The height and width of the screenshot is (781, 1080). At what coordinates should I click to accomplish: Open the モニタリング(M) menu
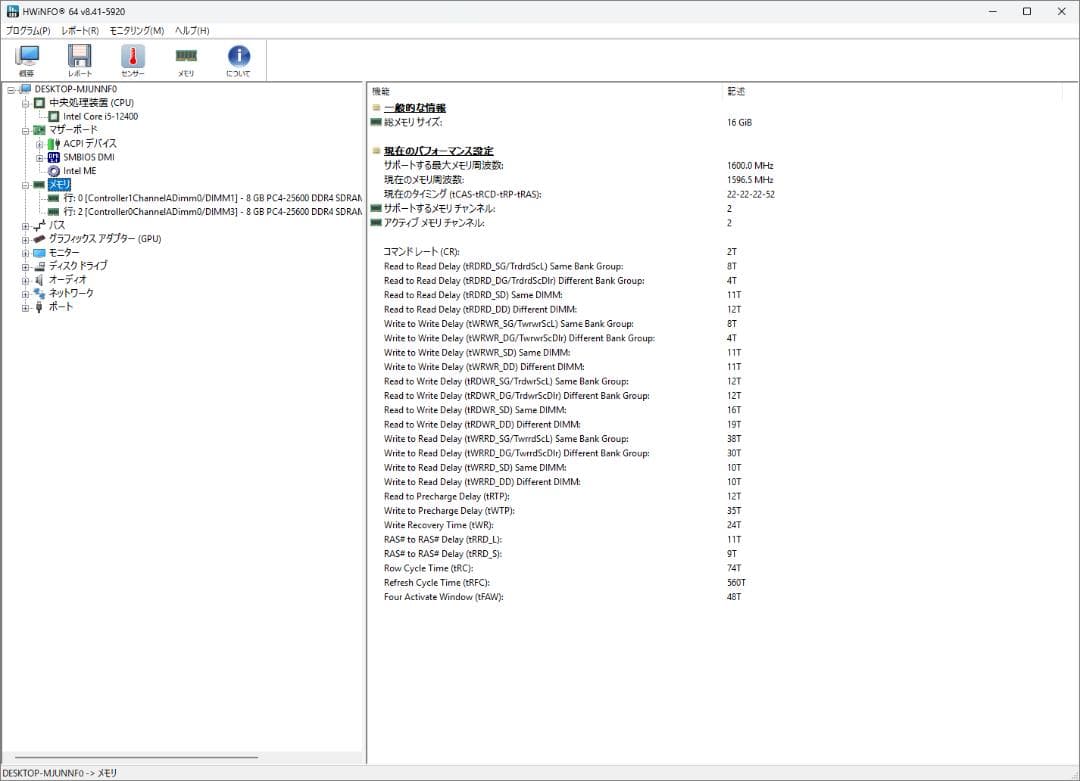pyautogui.click(x=136, y=31)
